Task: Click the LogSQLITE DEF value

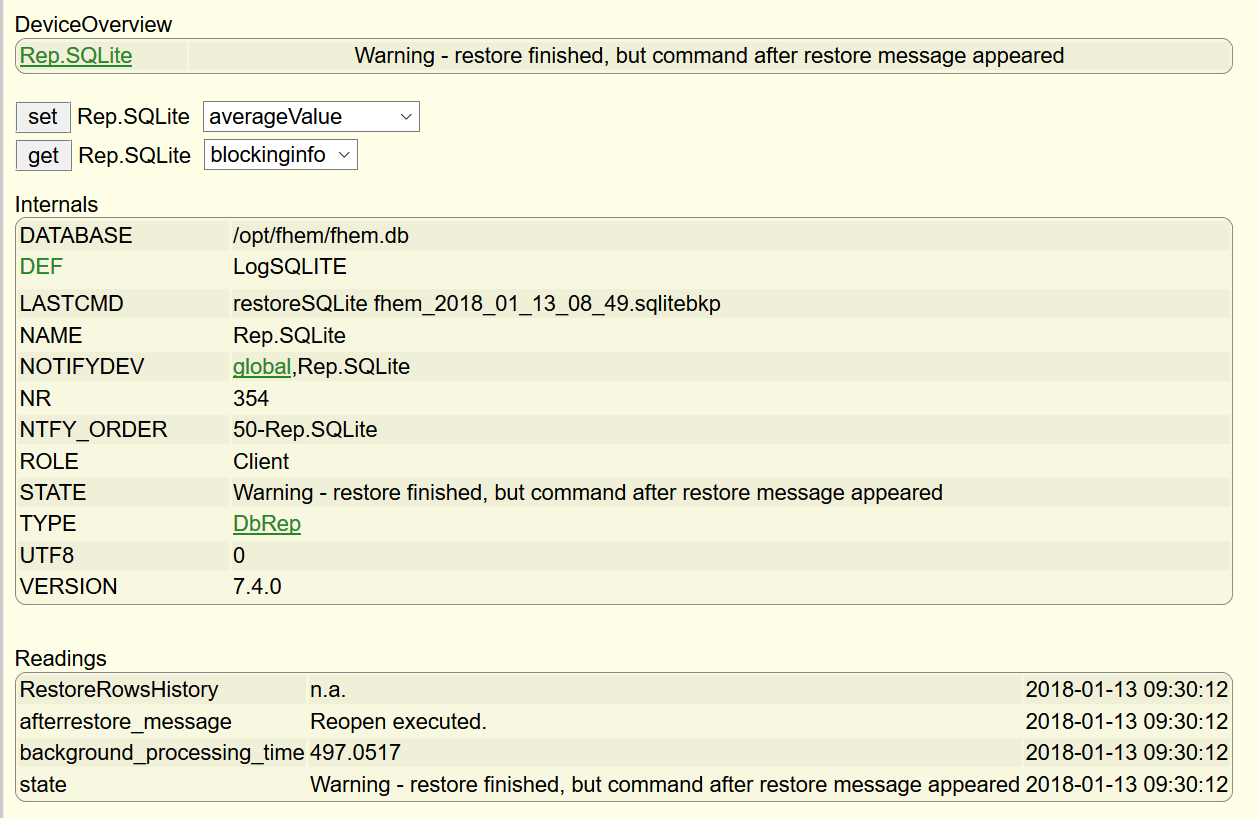Action: 290,267
